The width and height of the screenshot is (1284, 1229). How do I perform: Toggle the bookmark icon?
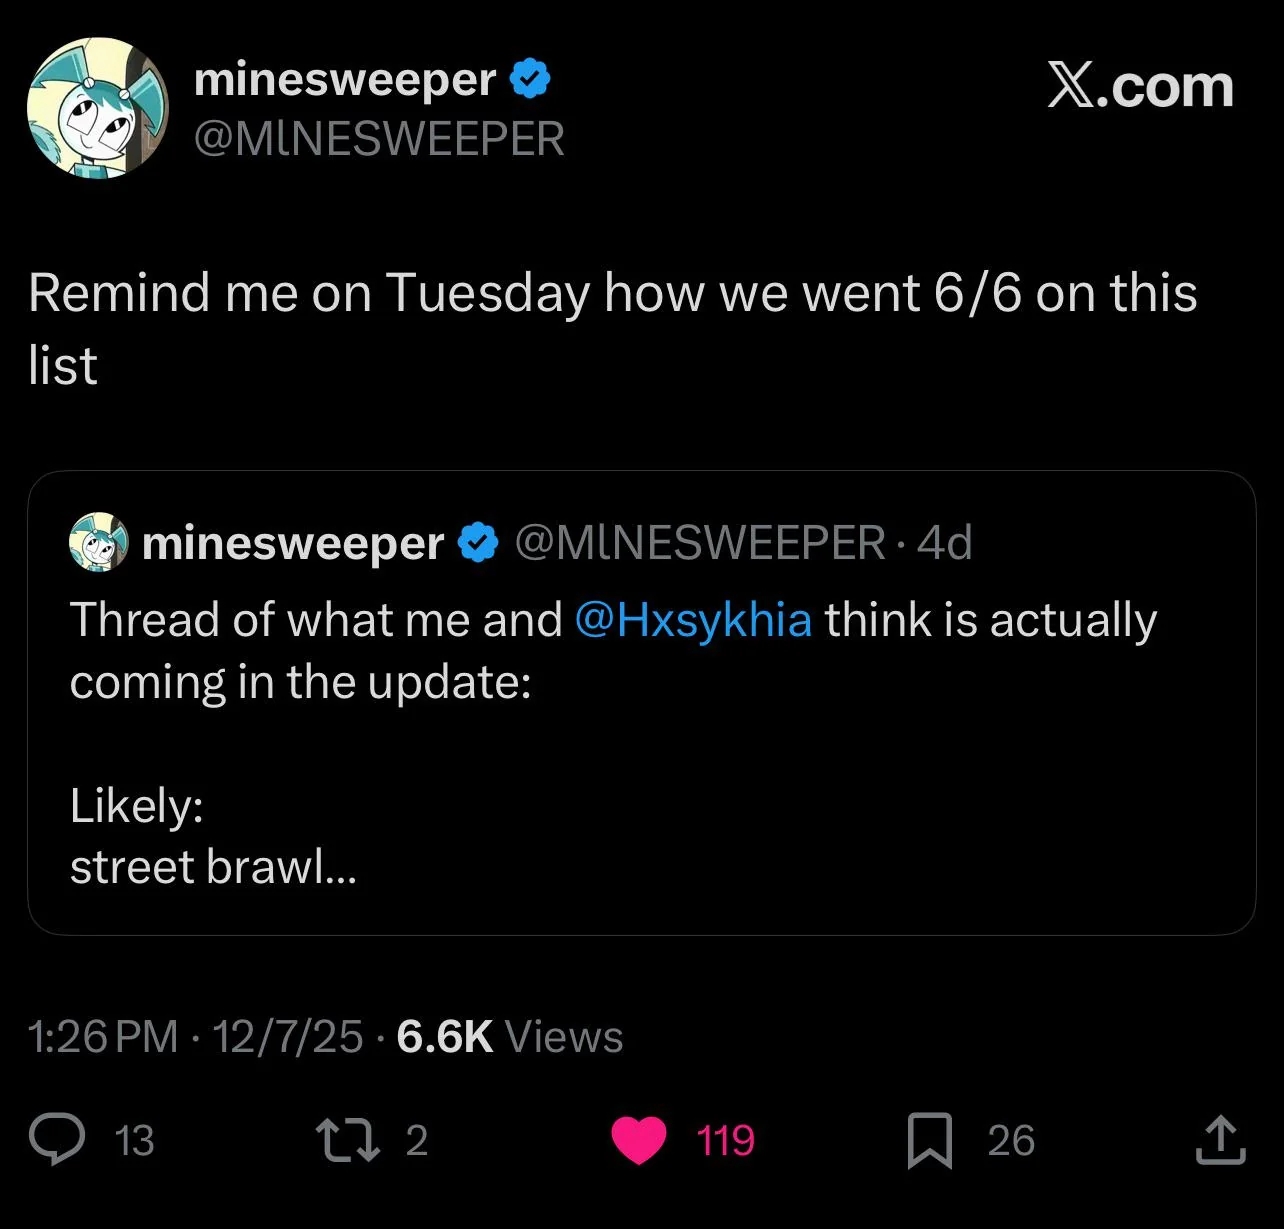pyautogui.click(x=929, y=1141)
